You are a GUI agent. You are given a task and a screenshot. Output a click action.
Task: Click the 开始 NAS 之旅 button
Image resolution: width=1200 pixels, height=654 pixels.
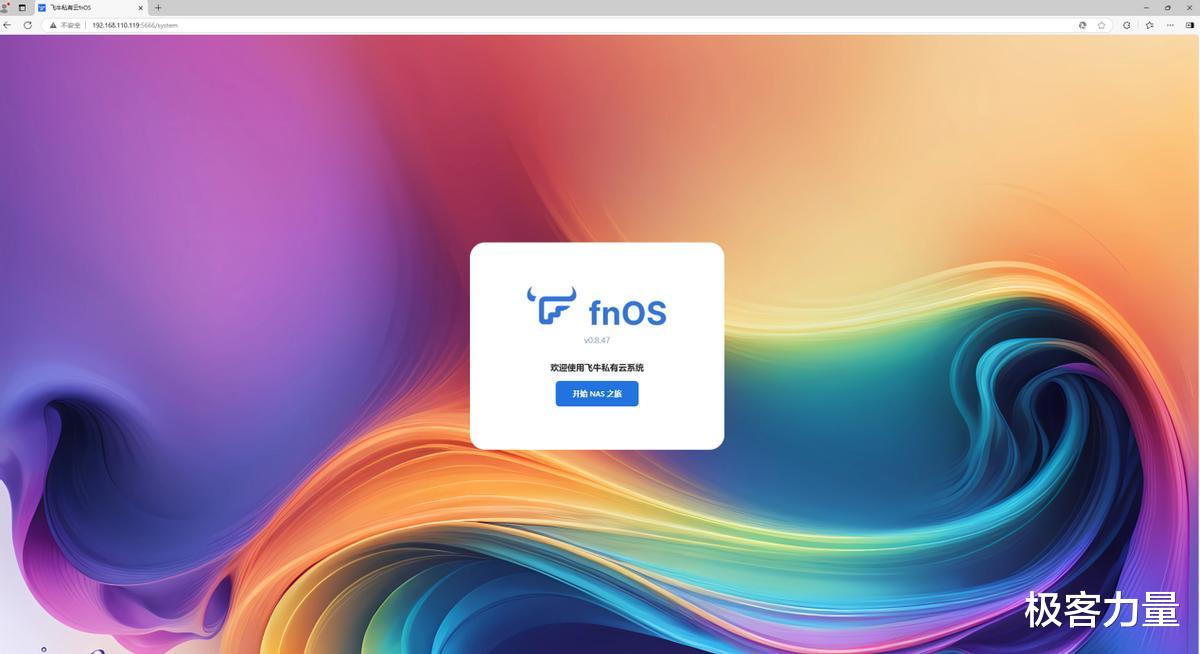(597, 394)
